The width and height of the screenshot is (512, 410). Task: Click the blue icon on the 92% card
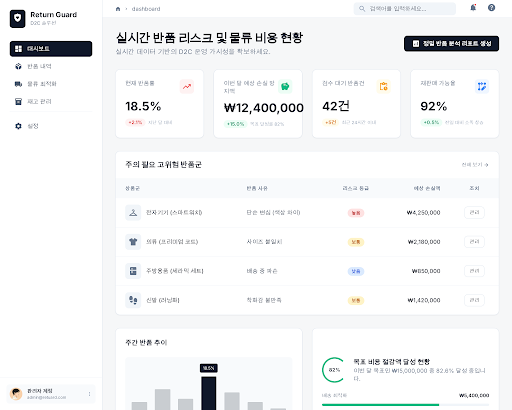point(482,87)
